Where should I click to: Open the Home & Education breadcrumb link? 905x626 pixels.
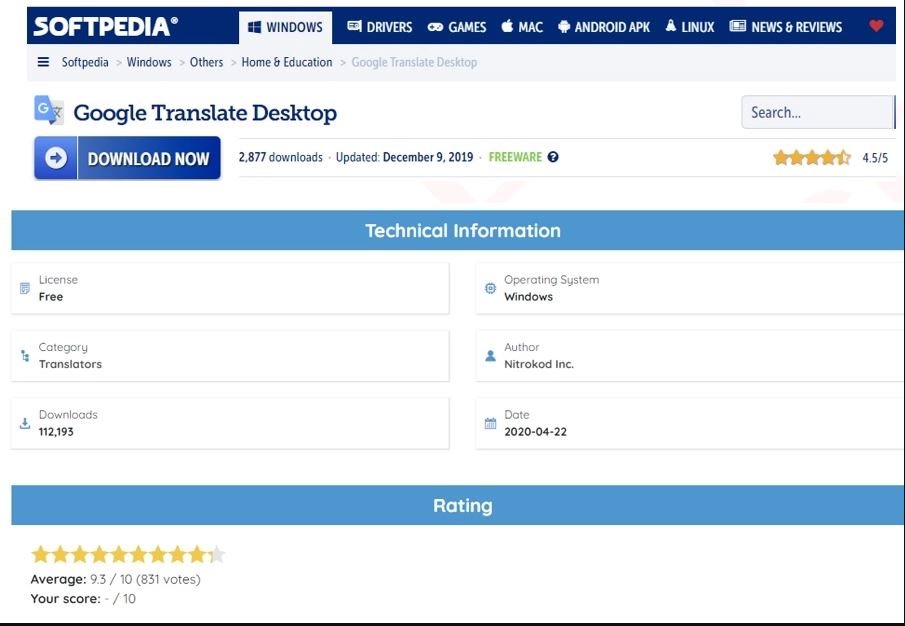[x=287, y=61]
